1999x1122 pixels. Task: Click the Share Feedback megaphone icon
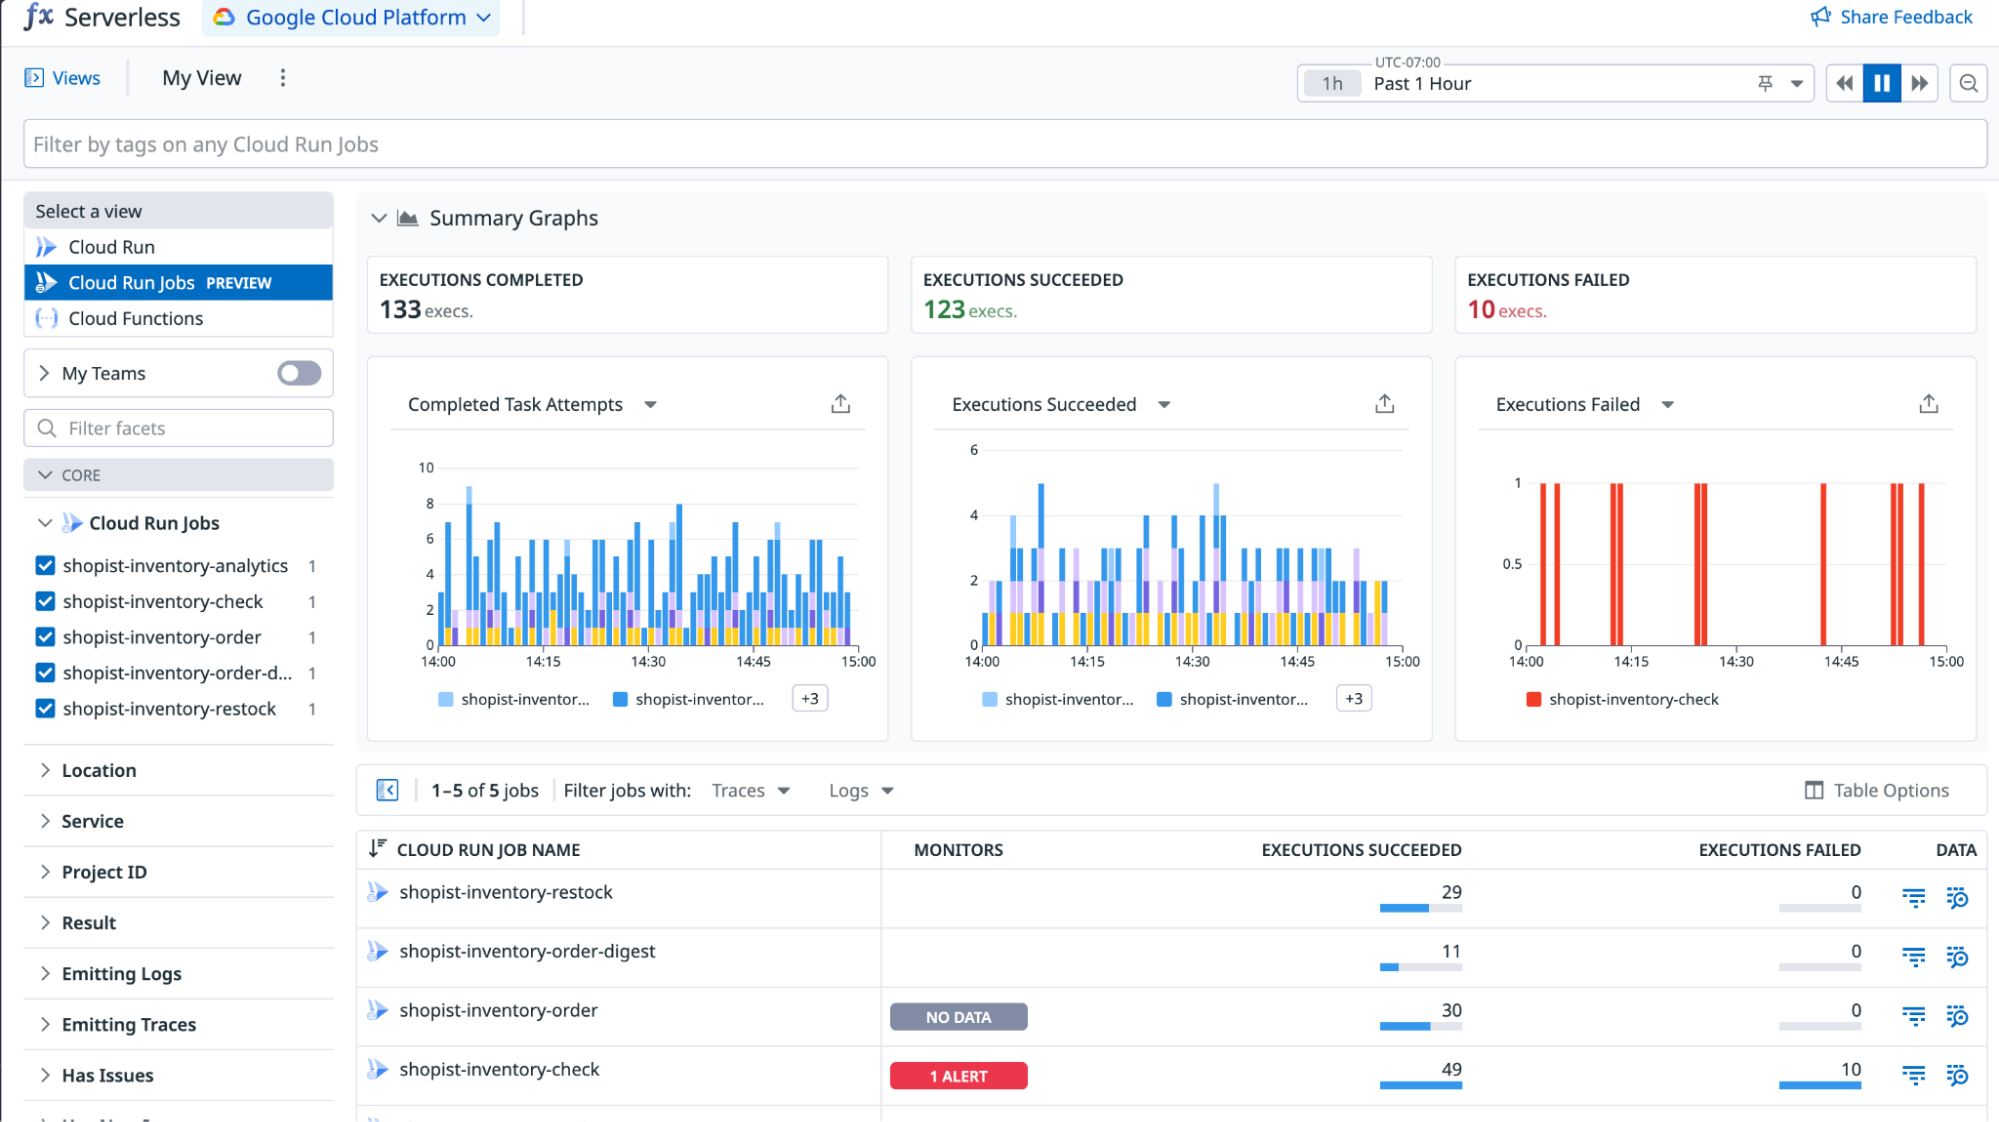point(1821,17)
